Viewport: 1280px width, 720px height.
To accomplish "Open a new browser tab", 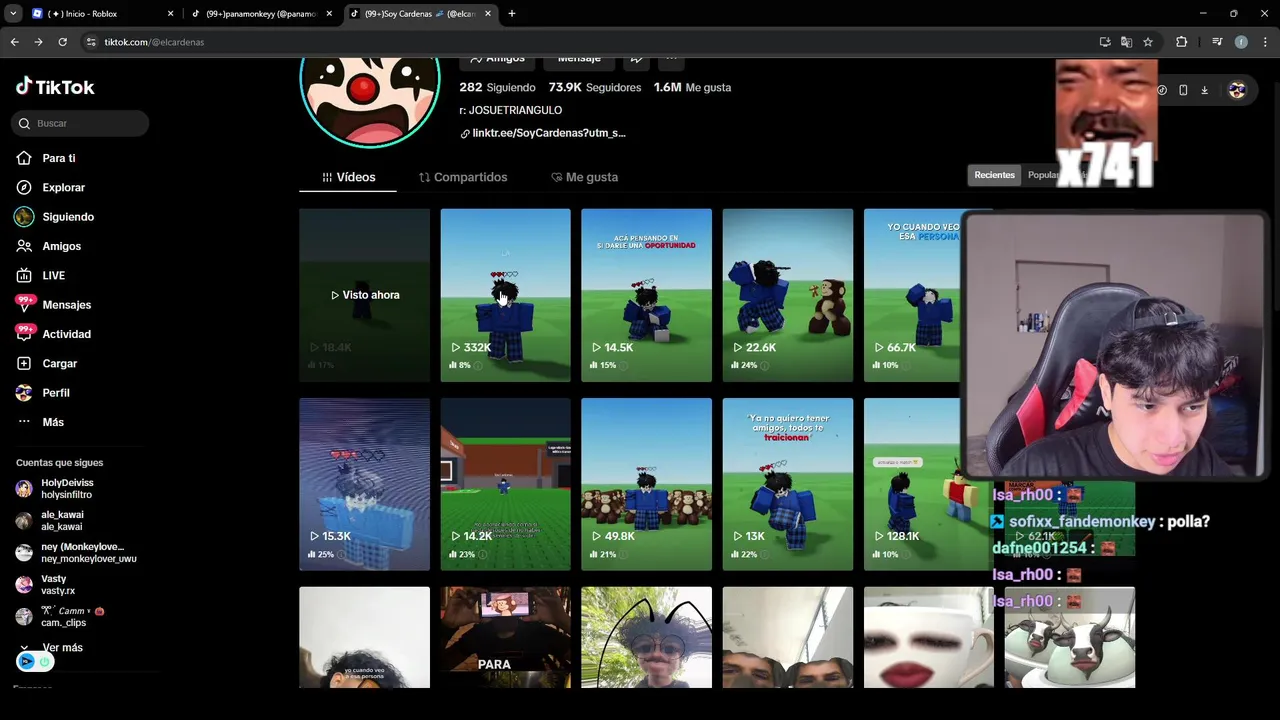I will (x=512, y=14).
